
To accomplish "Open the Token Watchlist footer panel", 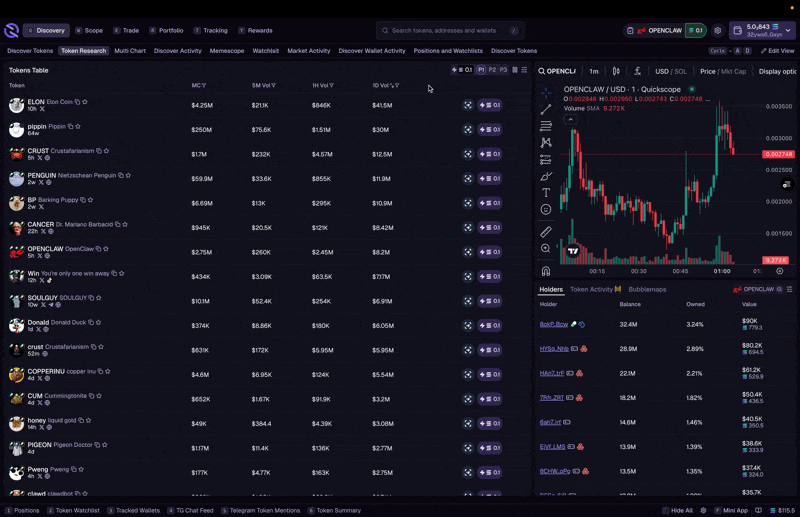I will [73, 510].
